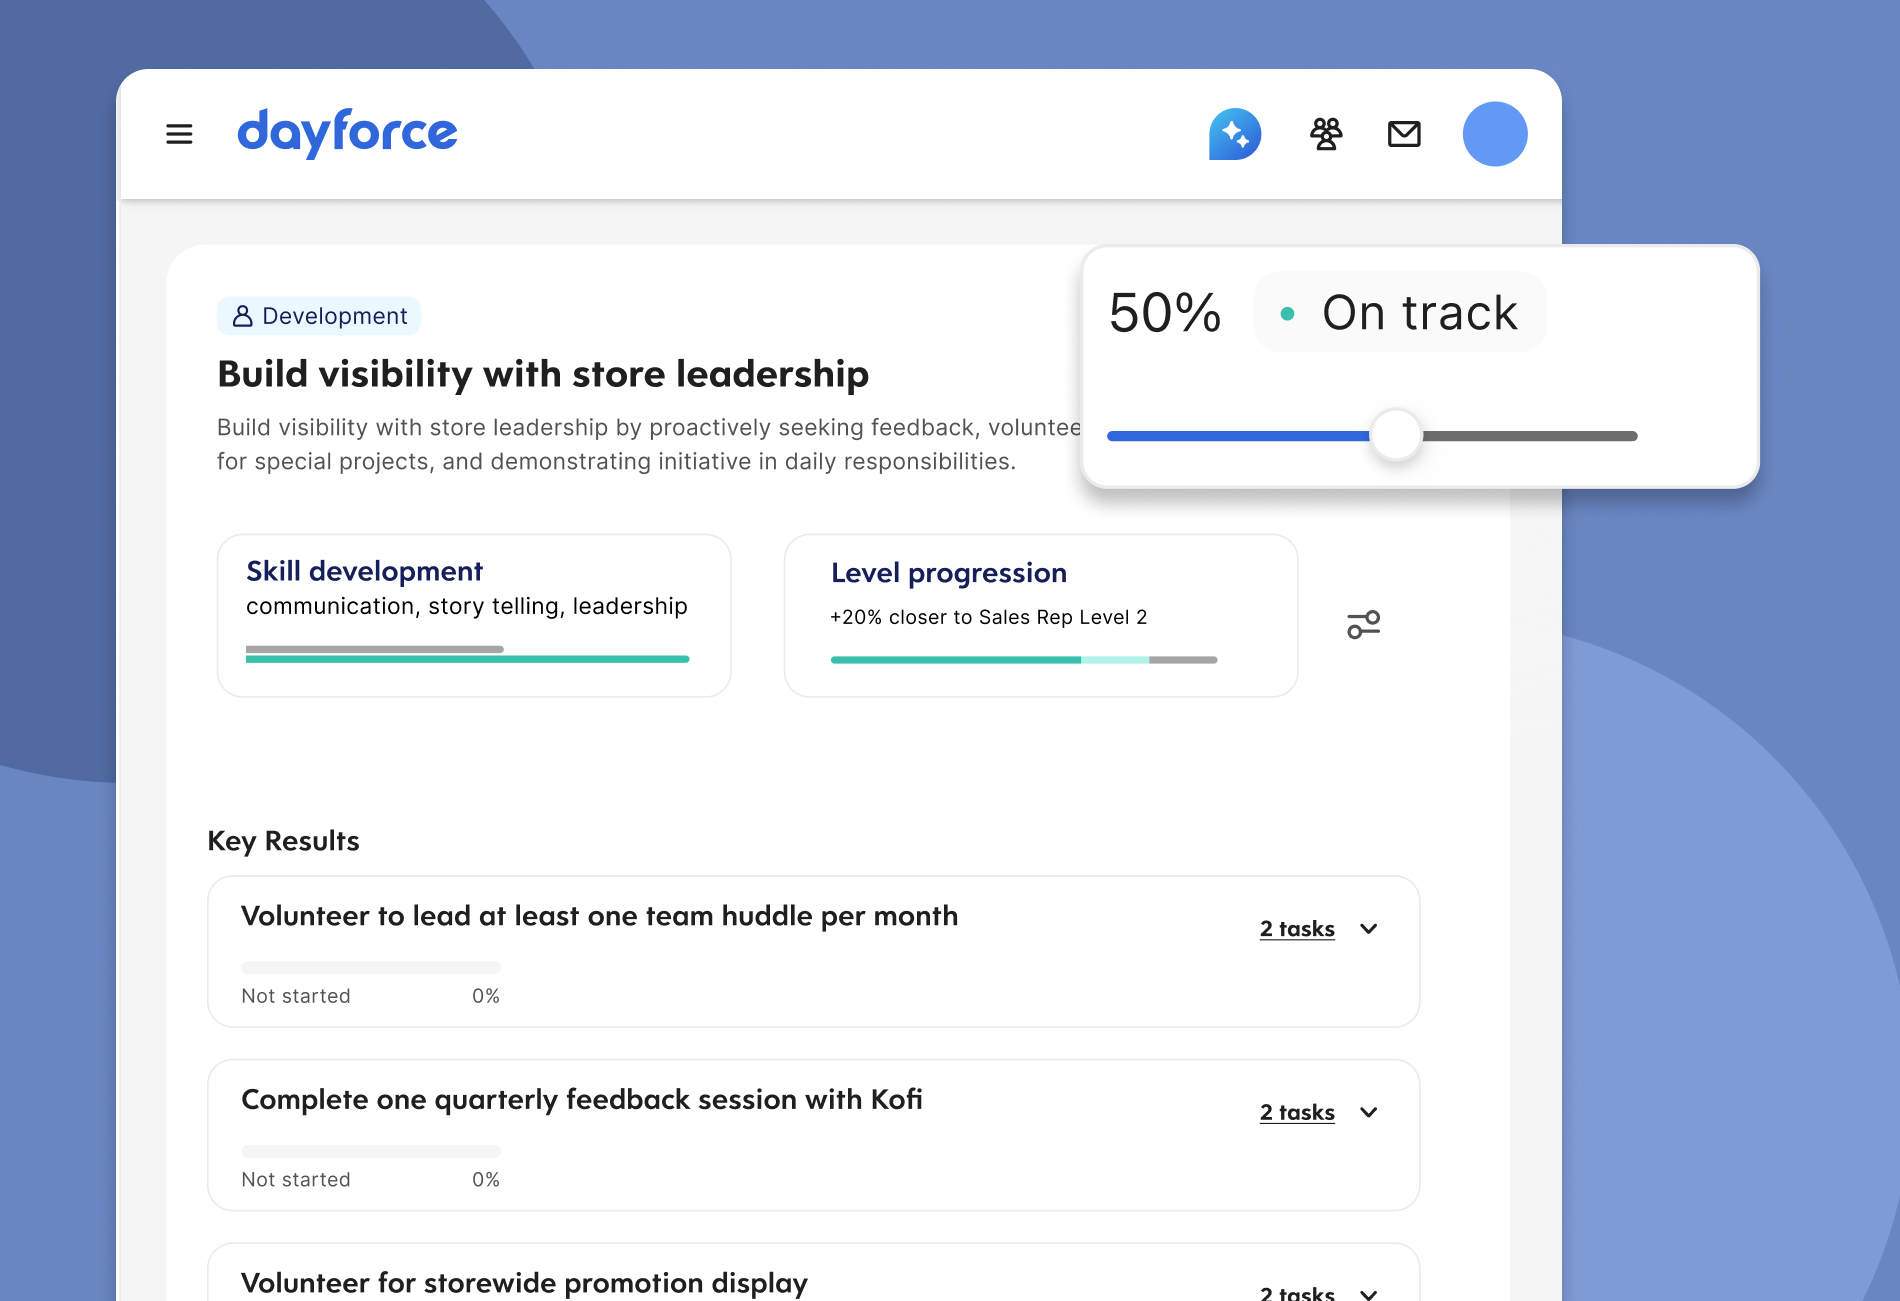Click Not started status under team huddle
The image size is (1900, 1301).
pos(296,996)
